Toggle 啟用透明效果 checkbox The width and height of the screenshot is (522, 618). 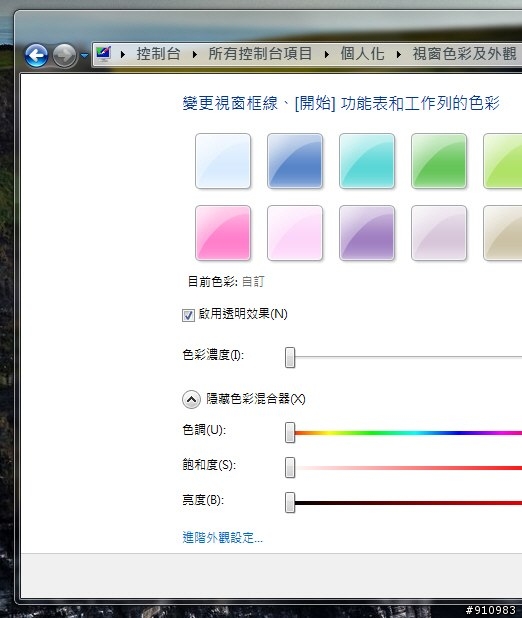point(188,315)
